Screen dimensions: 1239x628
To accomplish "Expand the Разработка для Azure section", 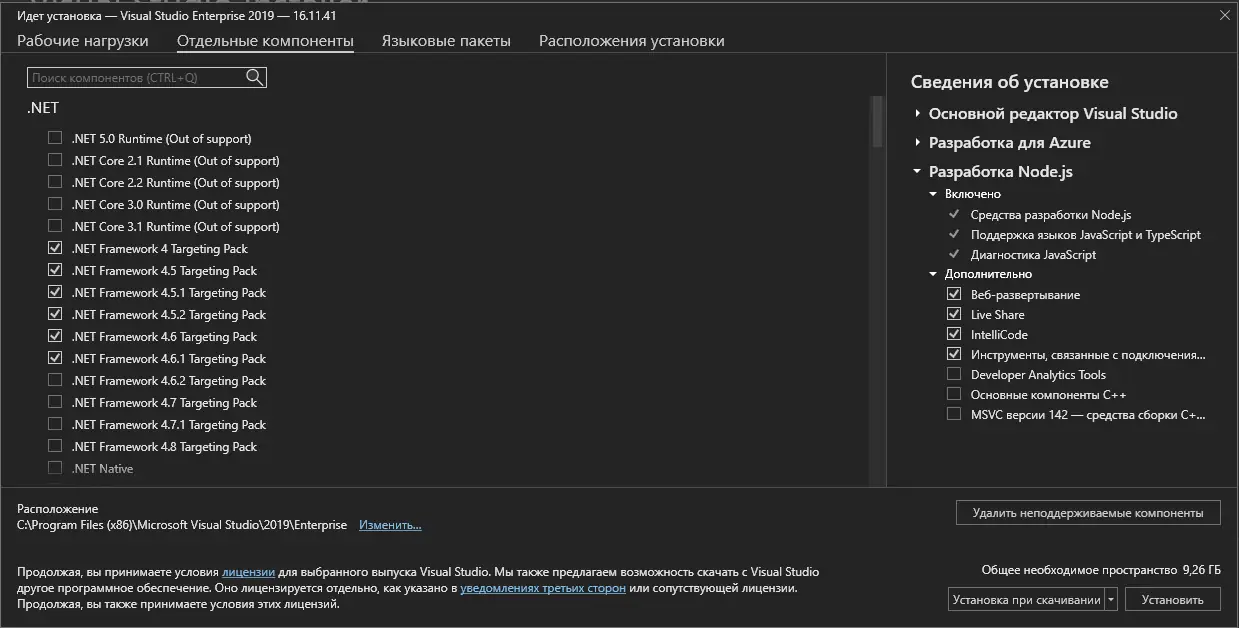I will click(x=917, y=143).
